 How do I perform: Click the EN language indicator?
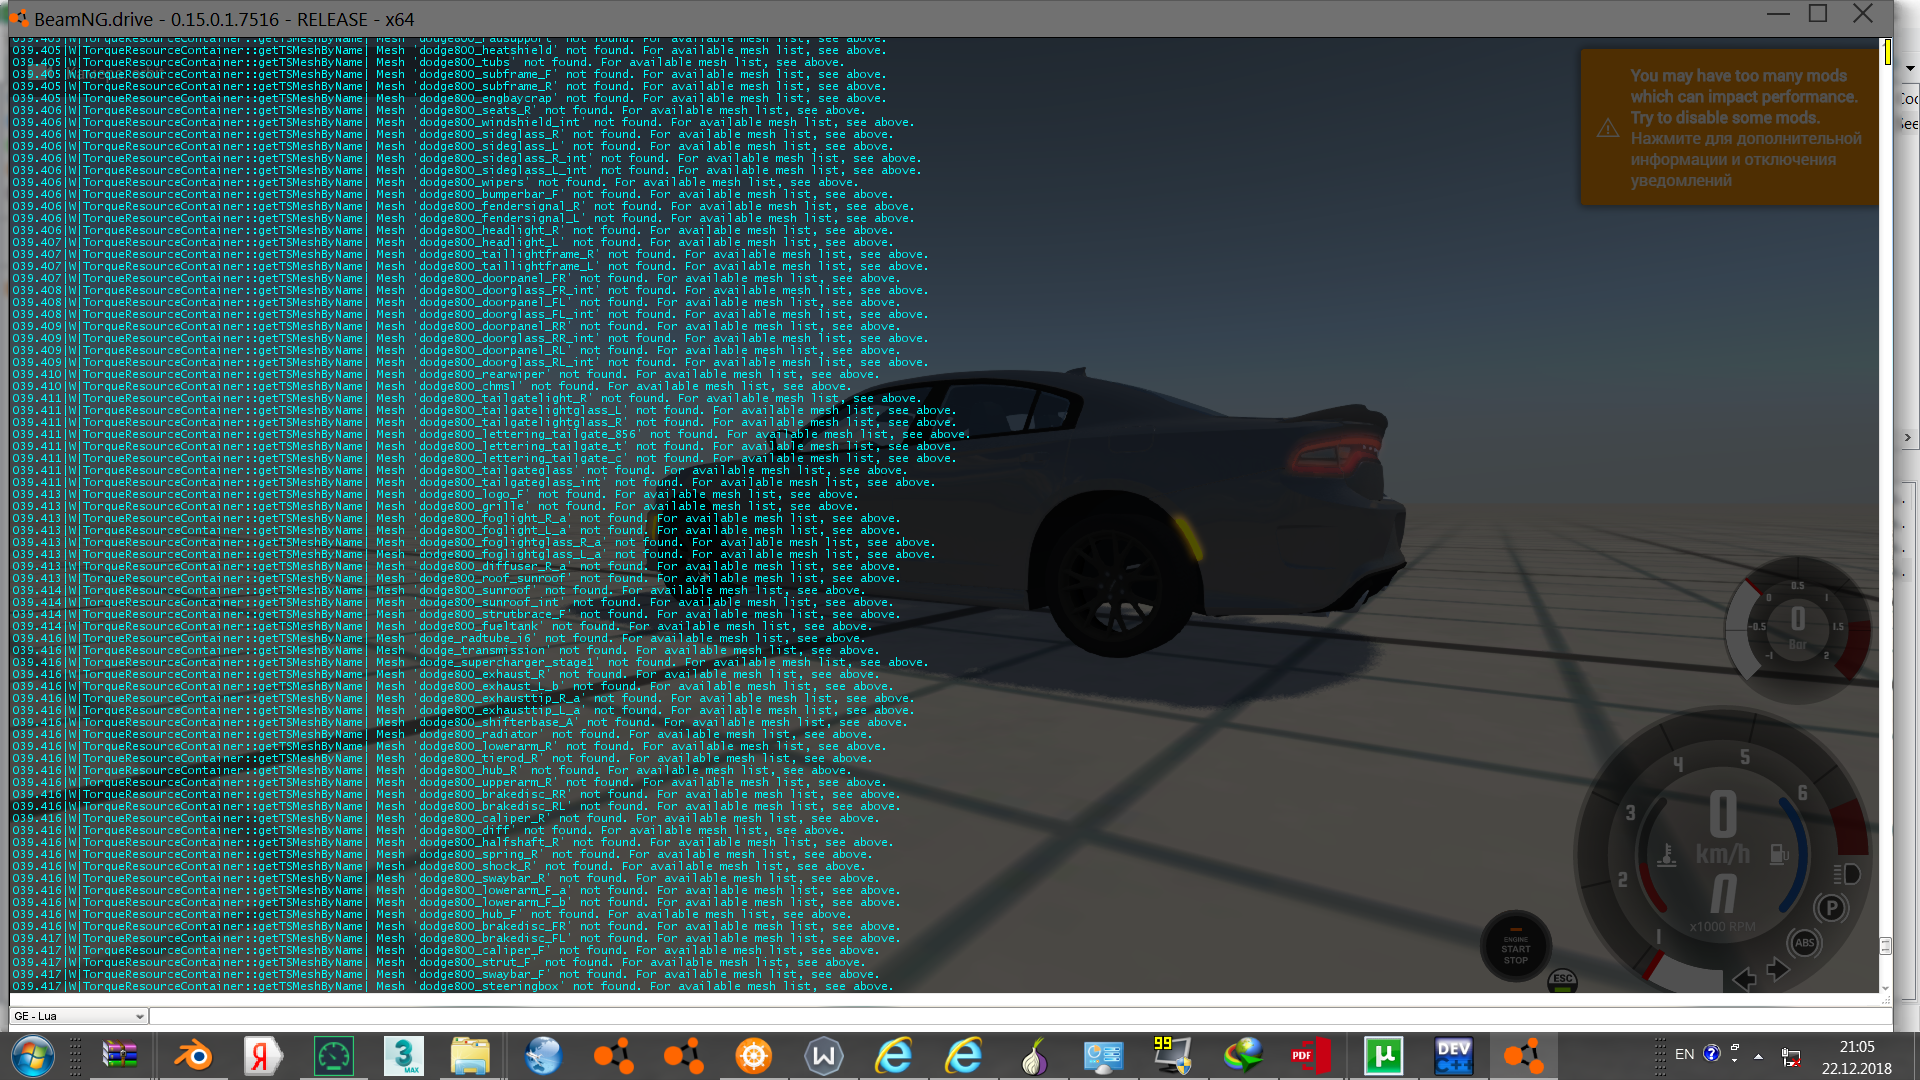pyautogui.click(x=1684, y=1054)
